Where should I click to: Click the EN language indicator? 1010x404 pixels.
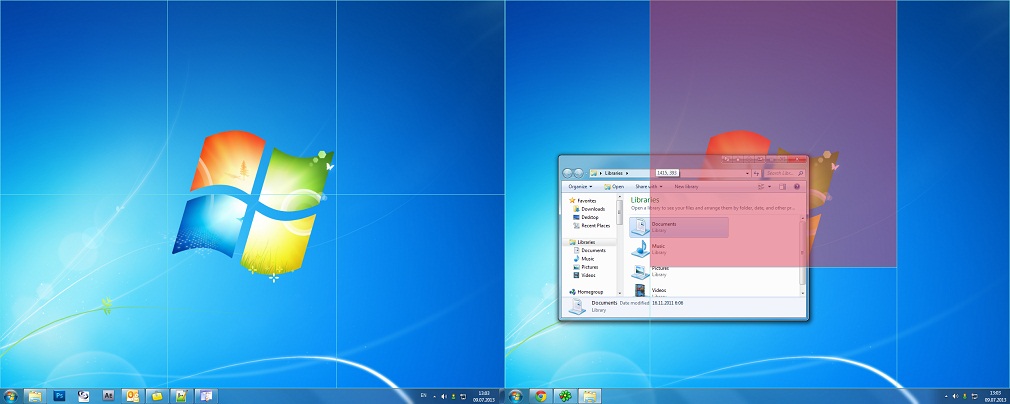click(423, 395)
